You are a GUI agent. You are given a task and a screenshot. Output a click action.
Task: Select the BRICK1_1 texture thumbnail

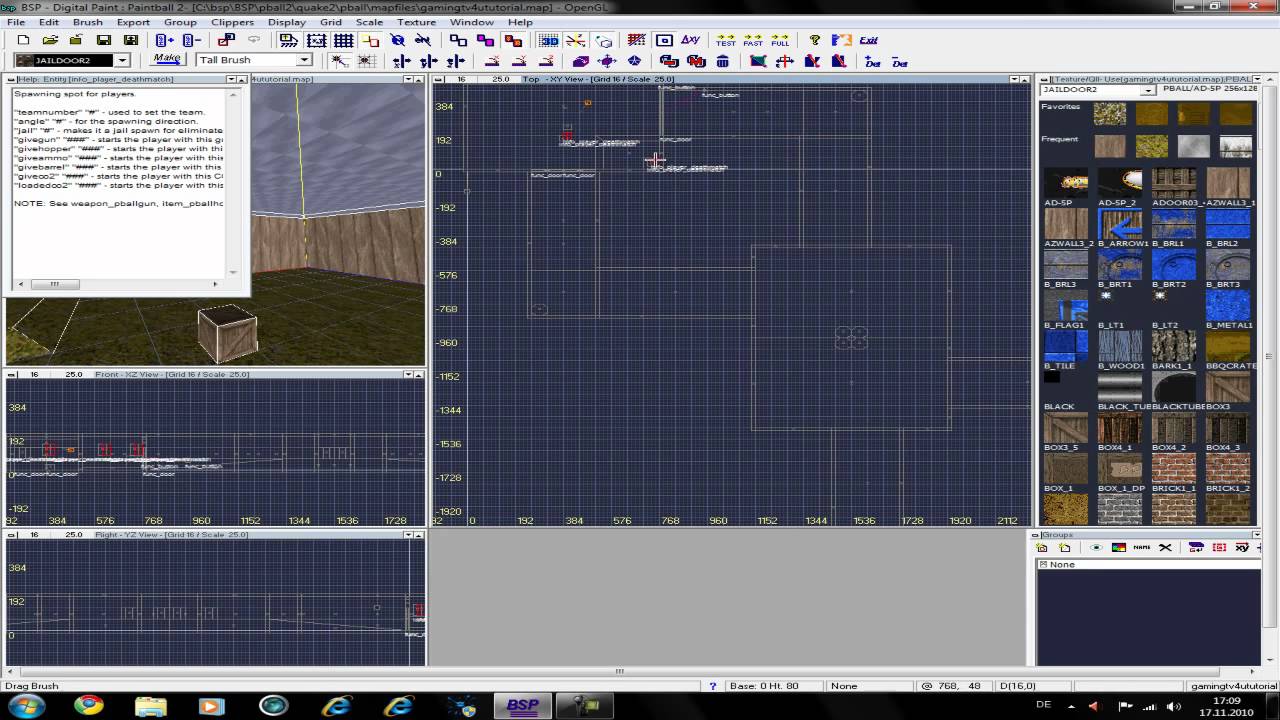pyautogui.click(x=1174, y=469)
